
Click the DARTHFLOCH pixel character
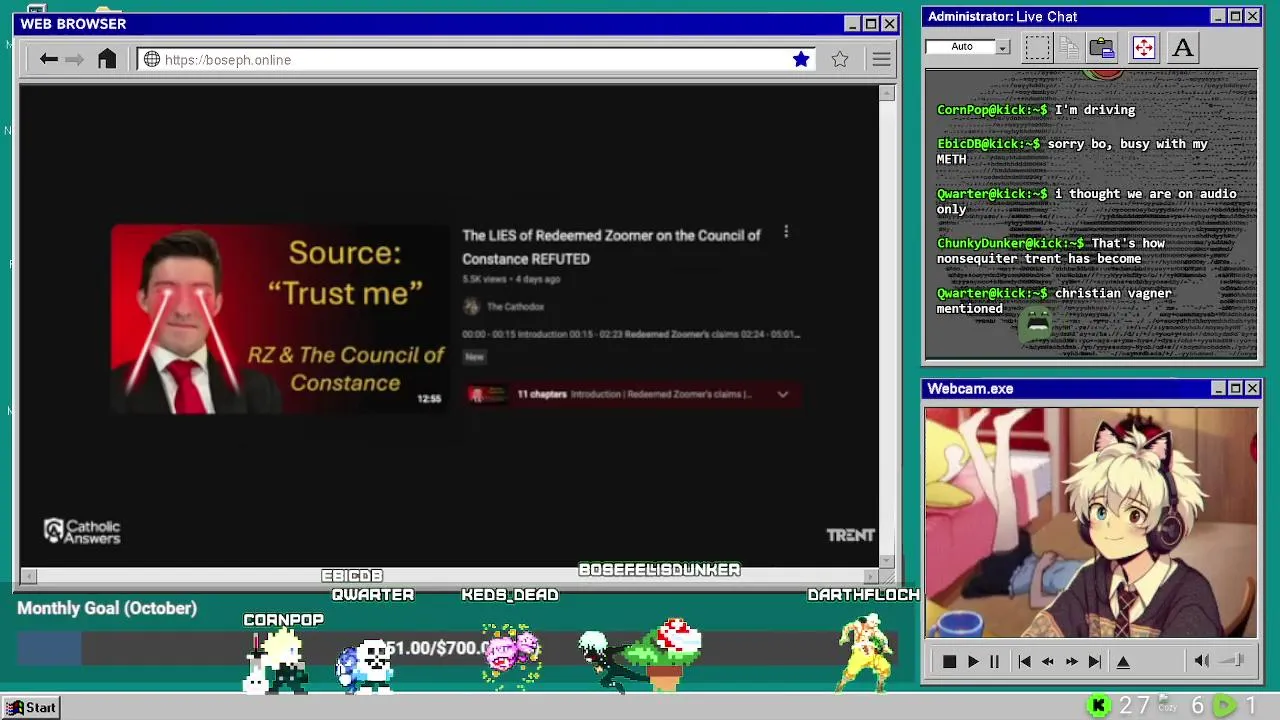click(x=864, y=652)
